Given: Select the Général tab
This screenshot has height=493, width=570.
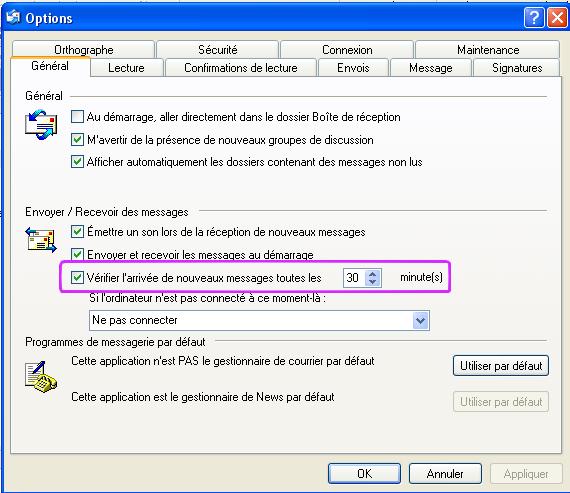Looking at the screenshot, I should click(50, 66).
